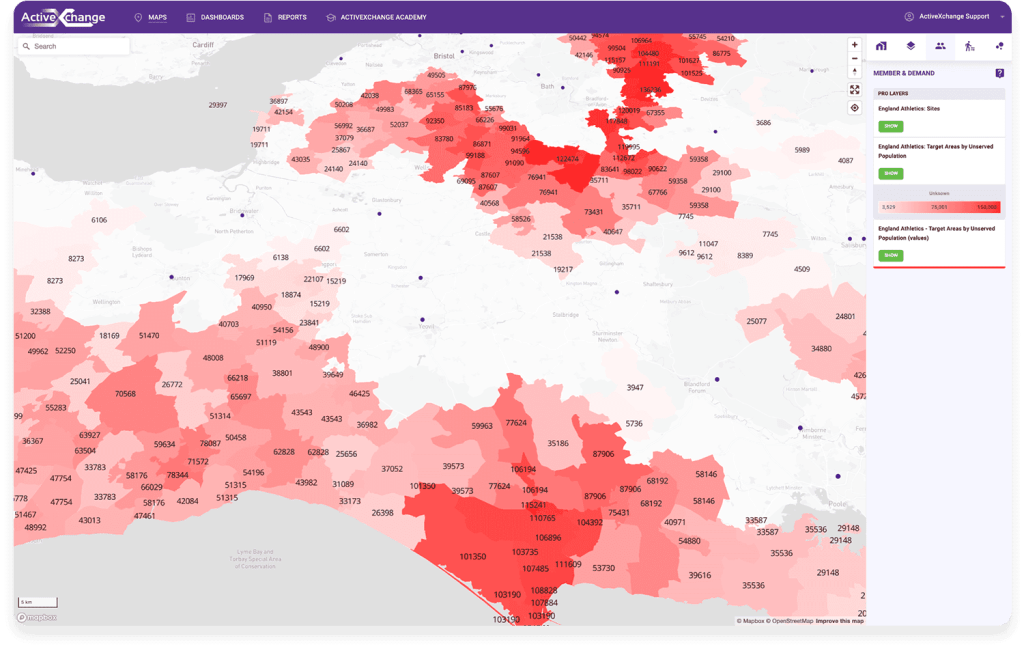The height and width of the screenshot is (666, 1024).
Task: Open the Reports menu
Action: coord(285,17)
